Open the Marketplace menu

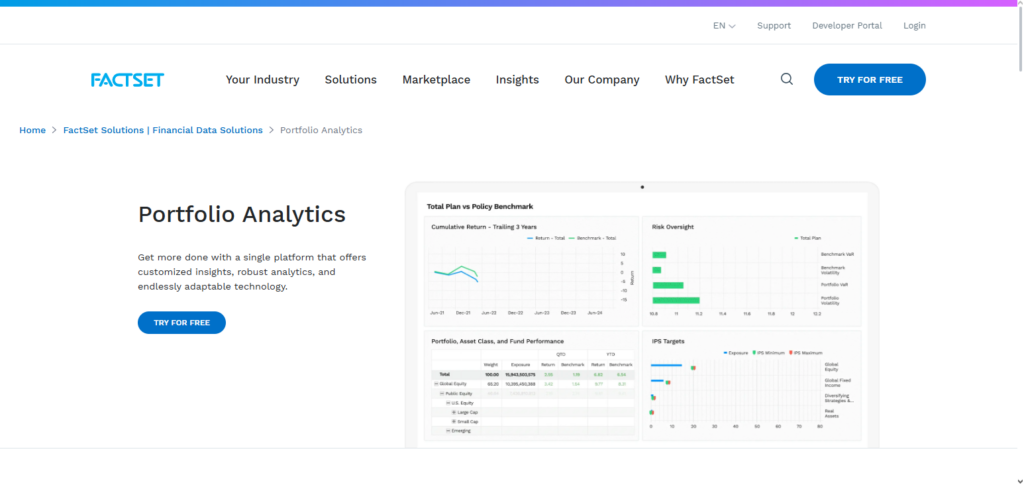pyautogui.click(x=436, y=80)
